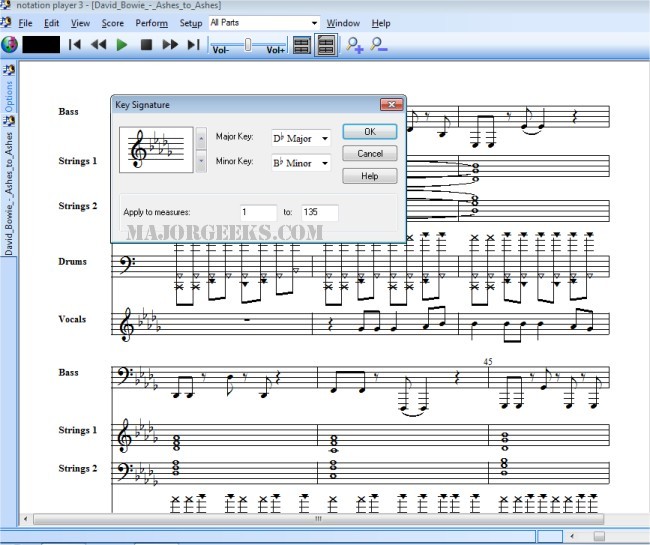Open the All Parts dropdown

click(x=313, y=22)
